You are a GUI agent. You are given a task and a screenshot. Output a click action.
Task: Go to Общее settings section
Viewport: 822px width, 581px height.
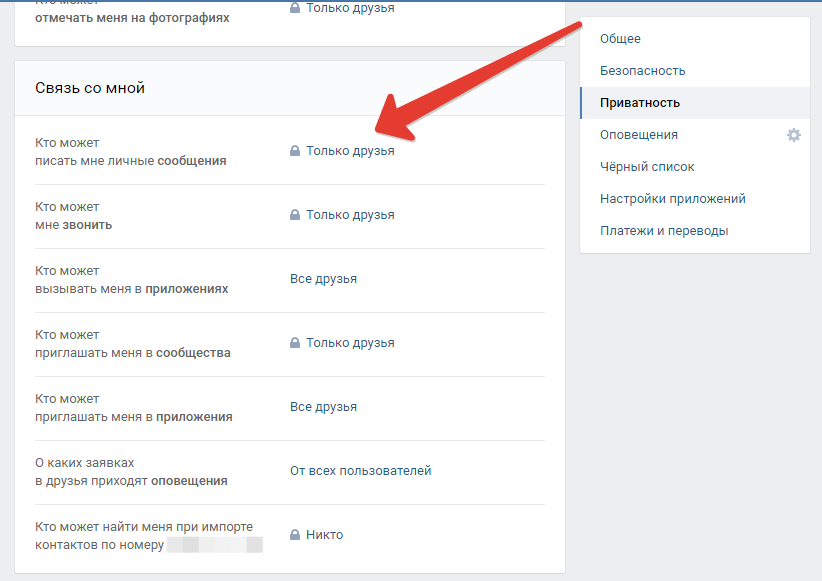(x=695, y=39)
